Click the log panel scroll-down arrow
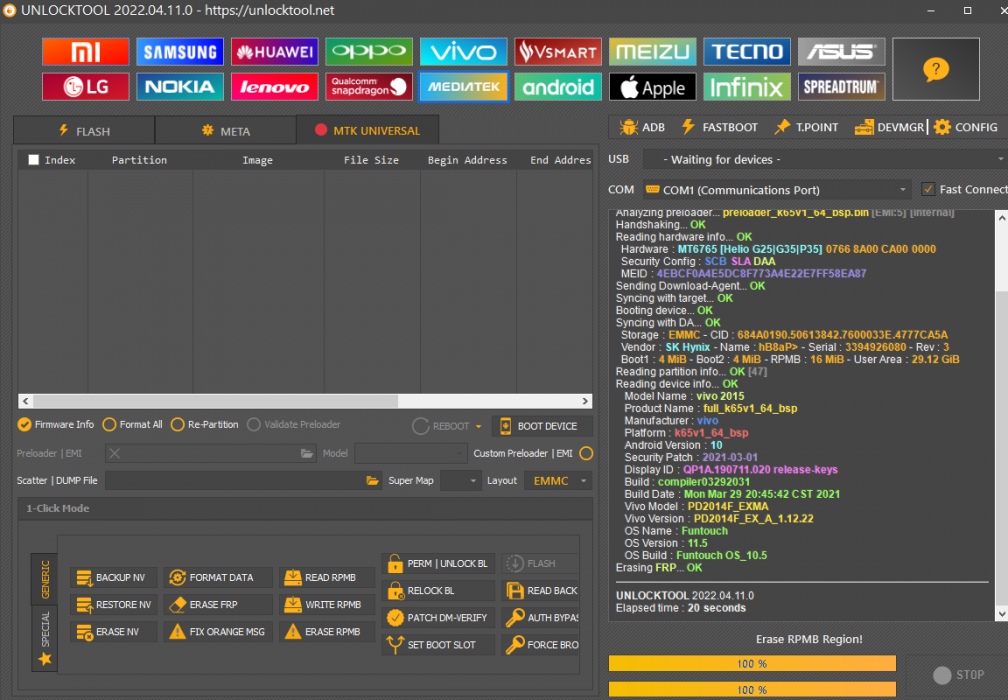Screen dimensions: 1008x700 (1001, 614)
